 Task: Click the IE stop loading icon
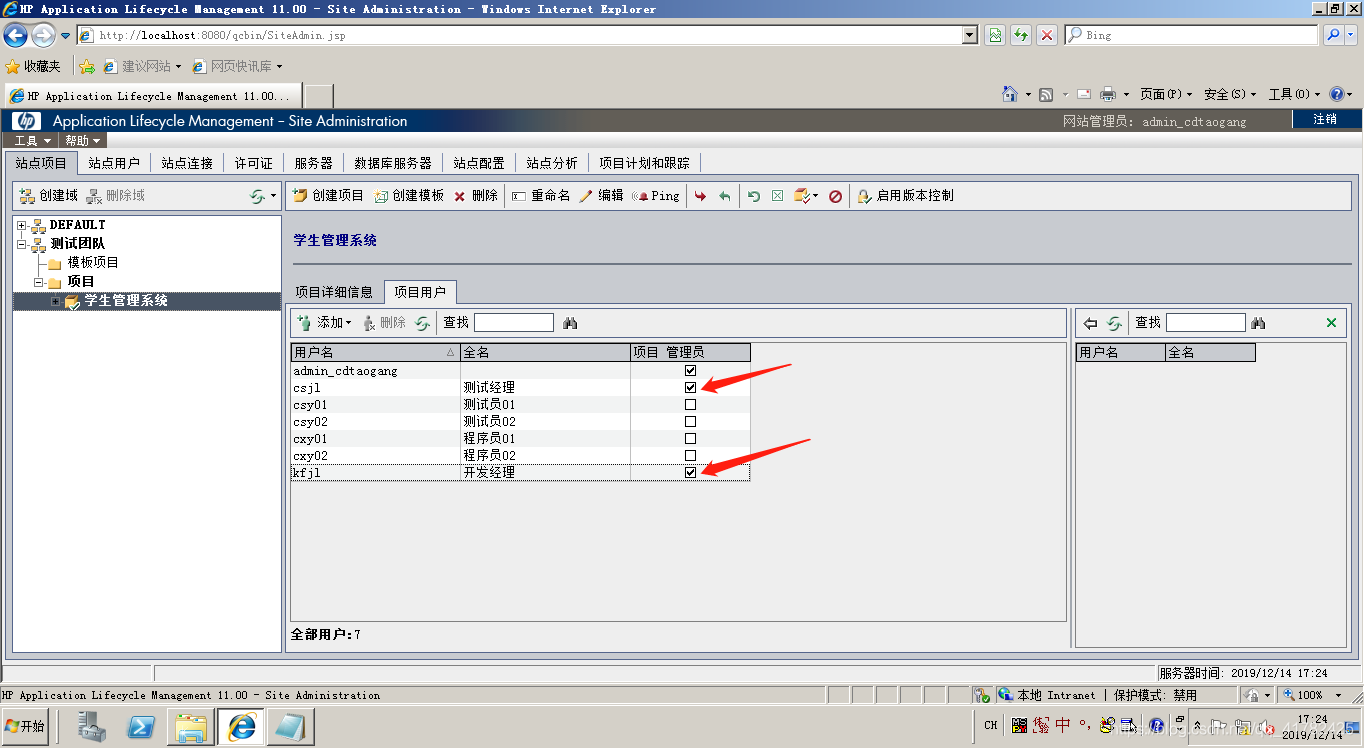click(1047, 35)
